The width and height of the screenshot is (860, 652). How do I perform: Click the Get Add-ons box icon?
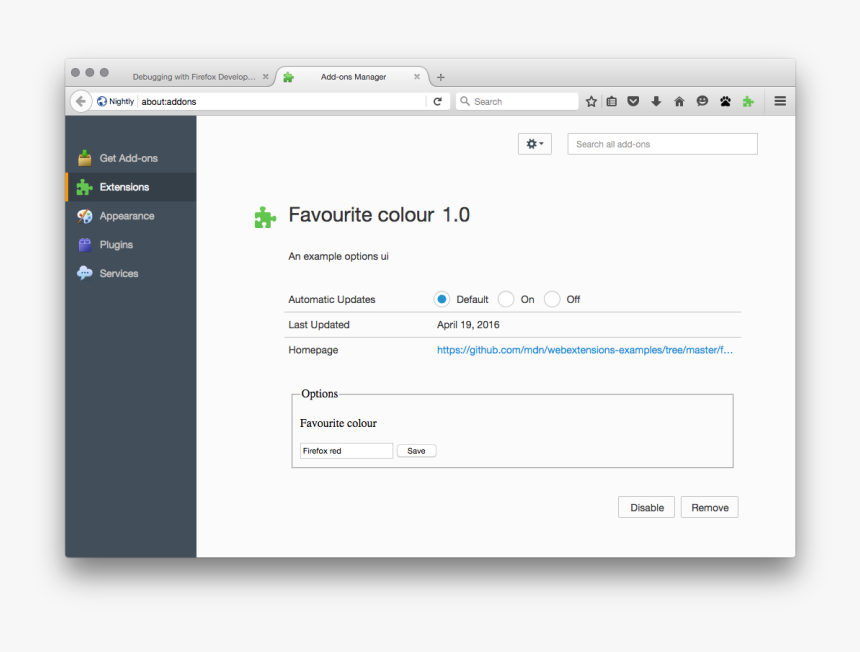pyautogui.click(x=84, y=158)
